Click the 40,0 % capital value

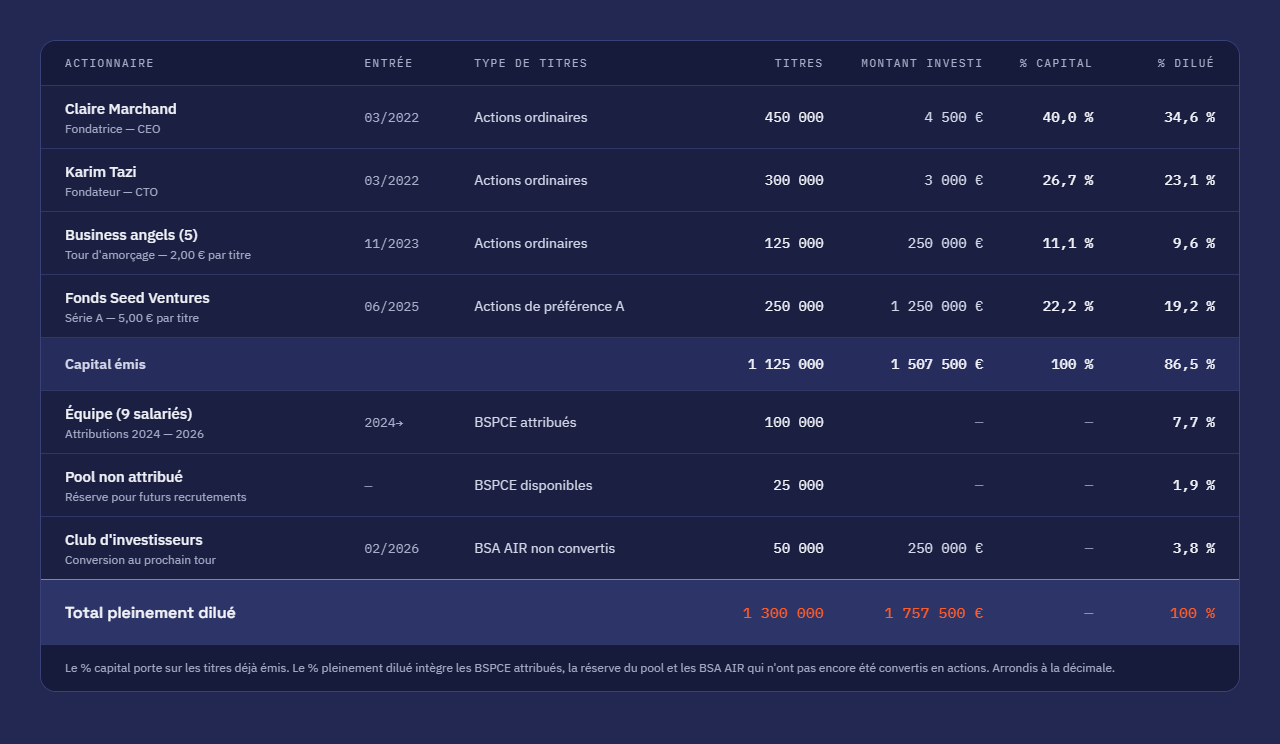[x=1068, y=118]
